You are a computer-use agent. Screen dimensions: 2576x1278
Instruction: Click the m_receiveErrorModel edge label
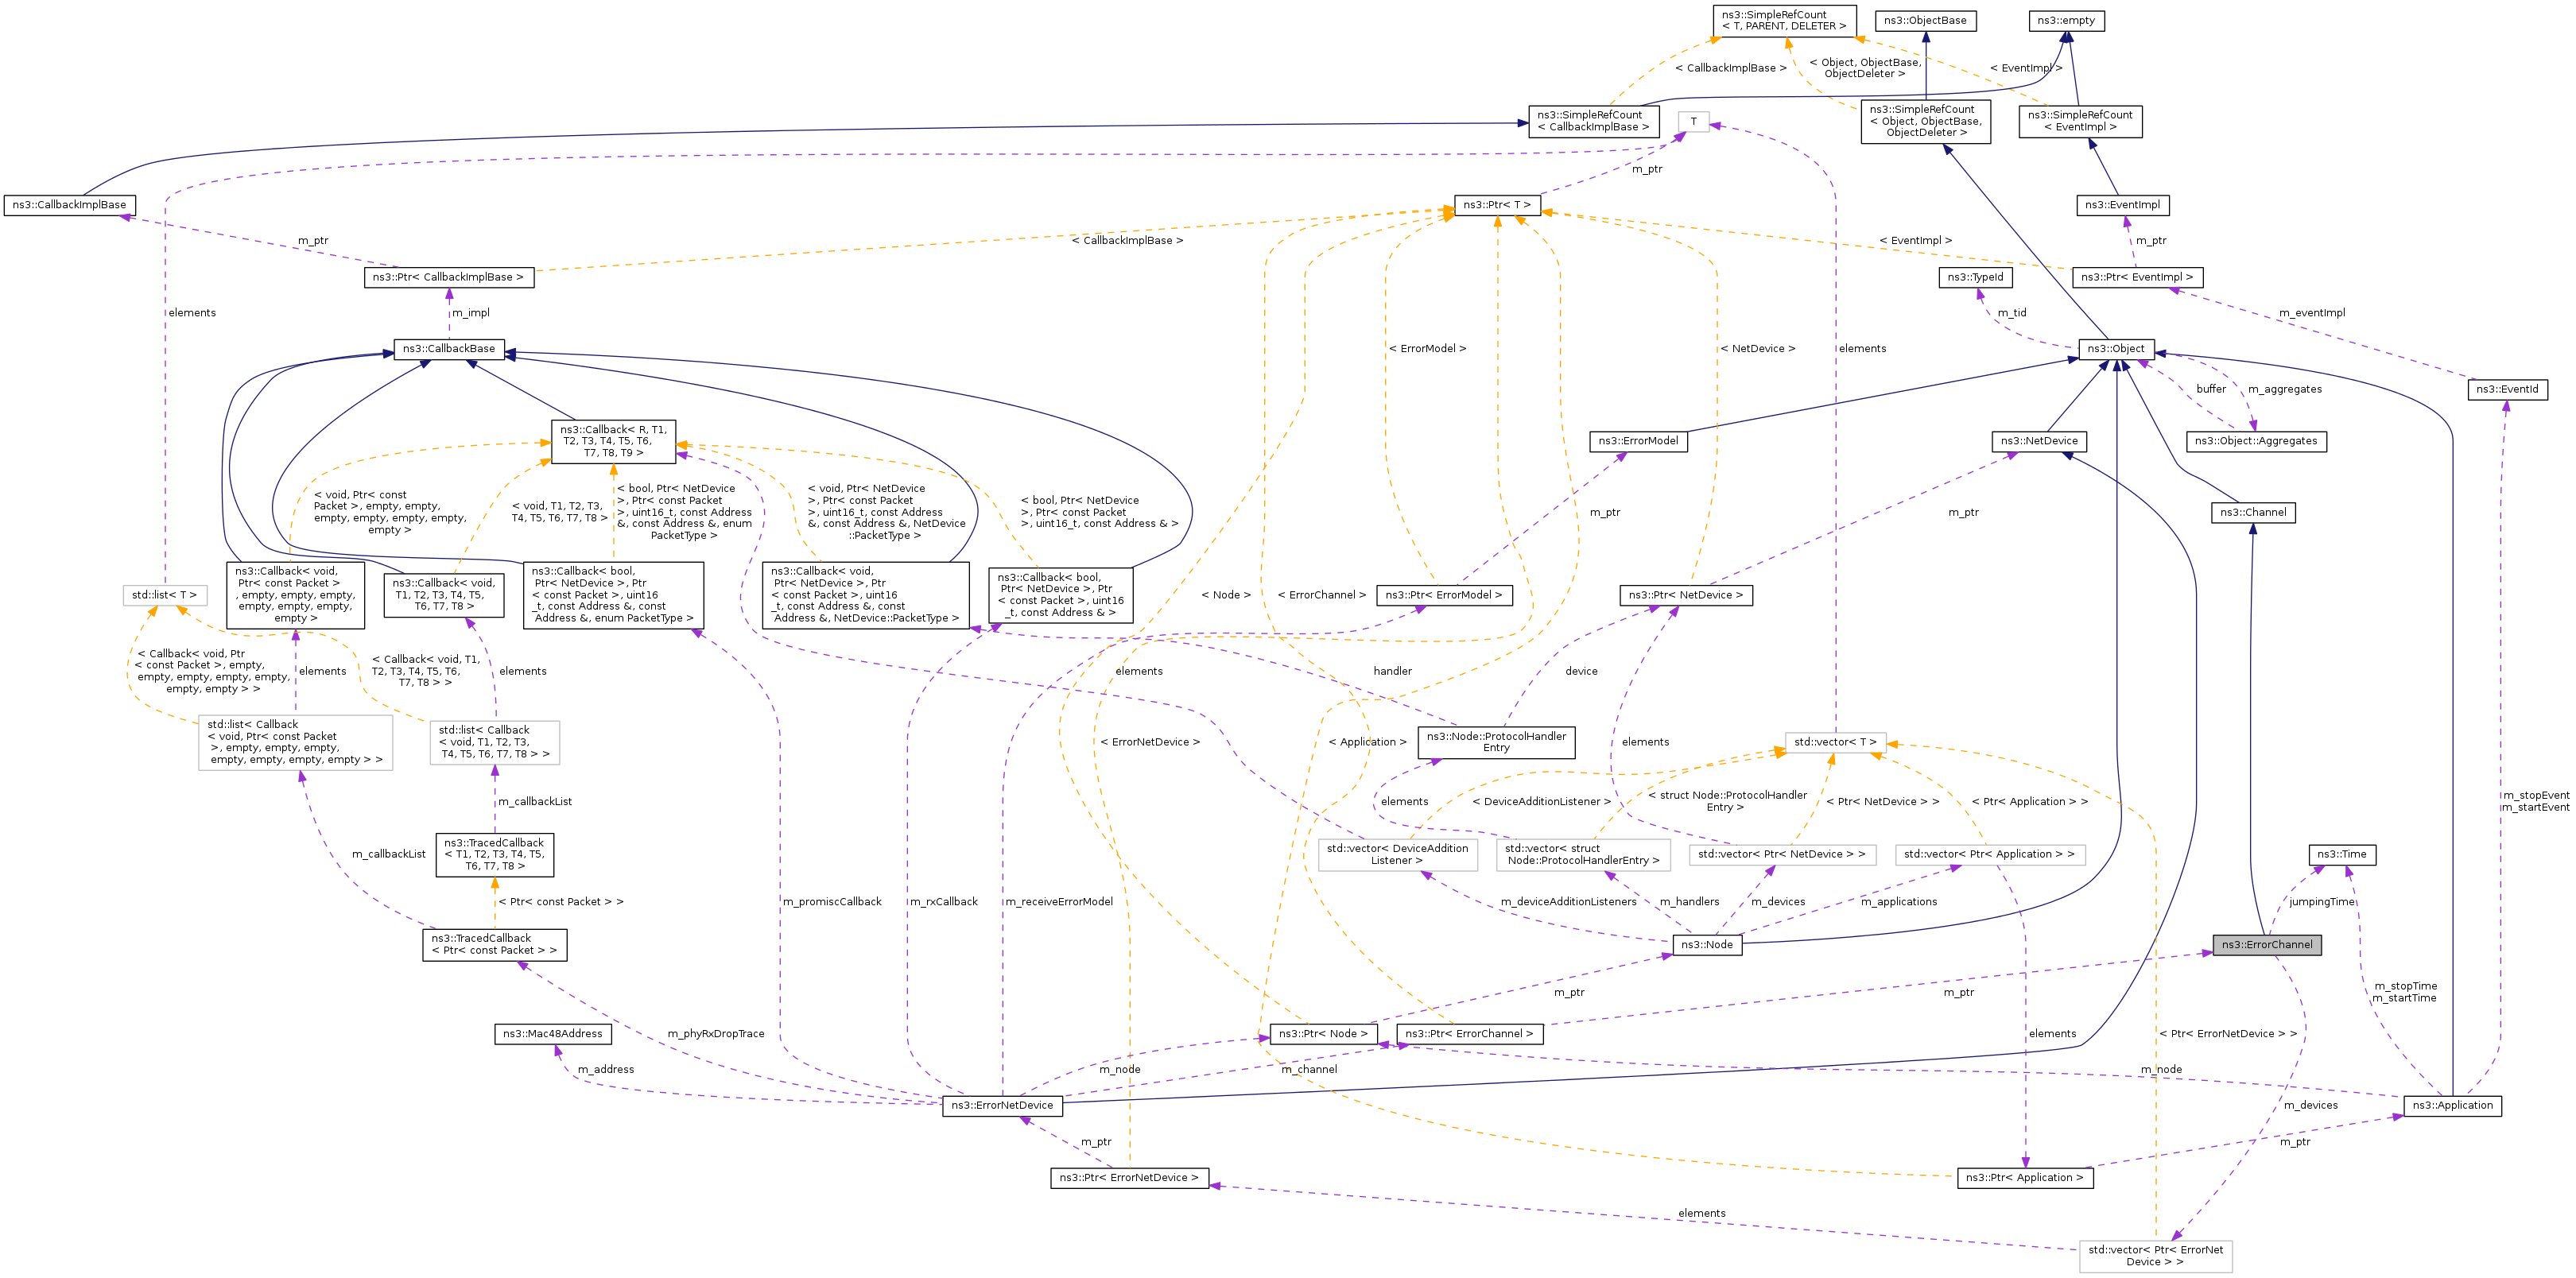point(1059,902)
